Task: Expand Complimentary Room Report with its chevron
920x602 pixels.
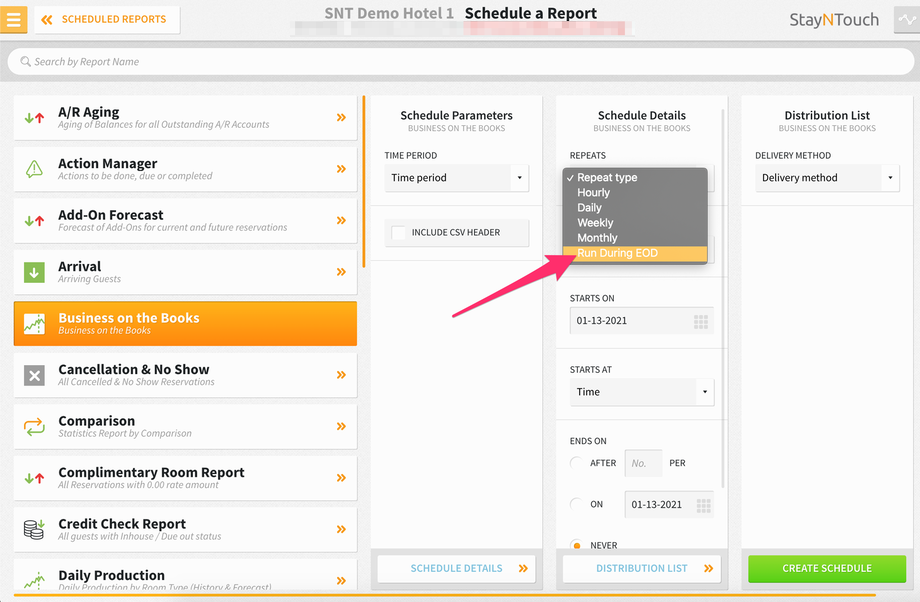Action: 341,478
